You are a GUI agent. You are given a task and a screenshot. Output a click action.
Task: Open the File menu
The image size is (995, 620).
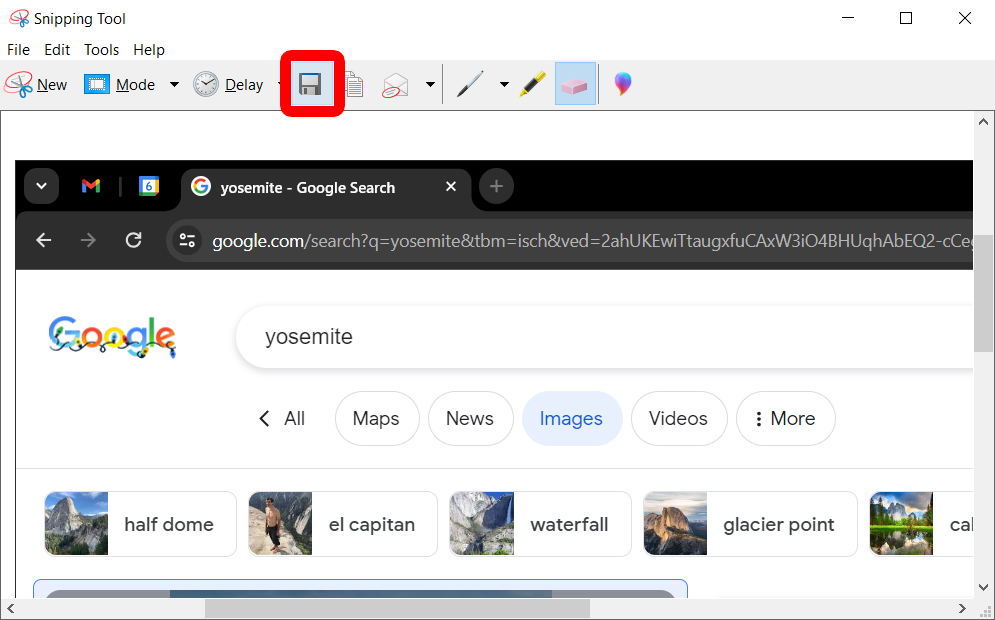[19, 50]
